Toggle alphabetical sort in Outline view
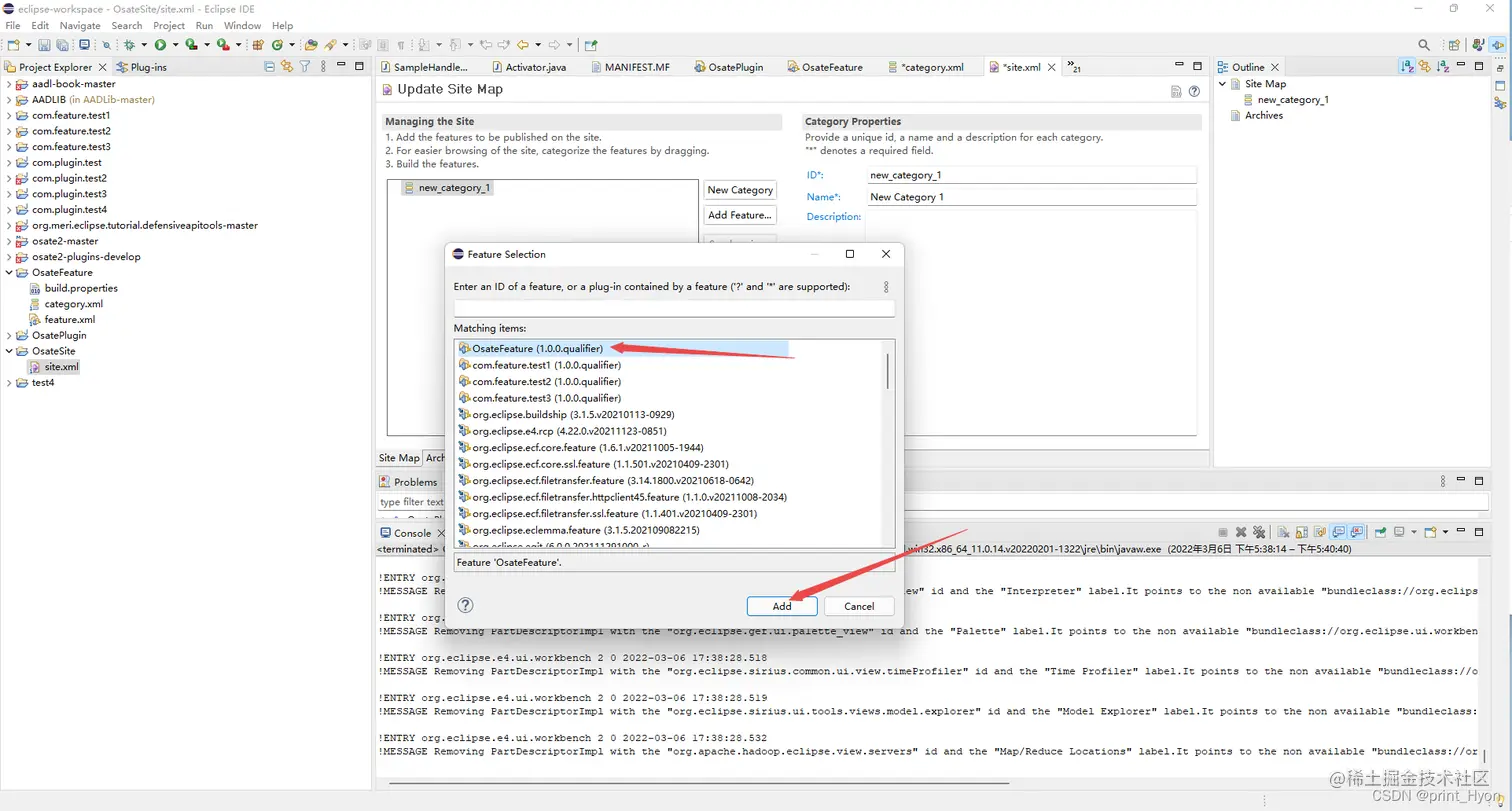Image resolution: width=1512 pixels, height=811 pixels. (x=1407, y=67)
